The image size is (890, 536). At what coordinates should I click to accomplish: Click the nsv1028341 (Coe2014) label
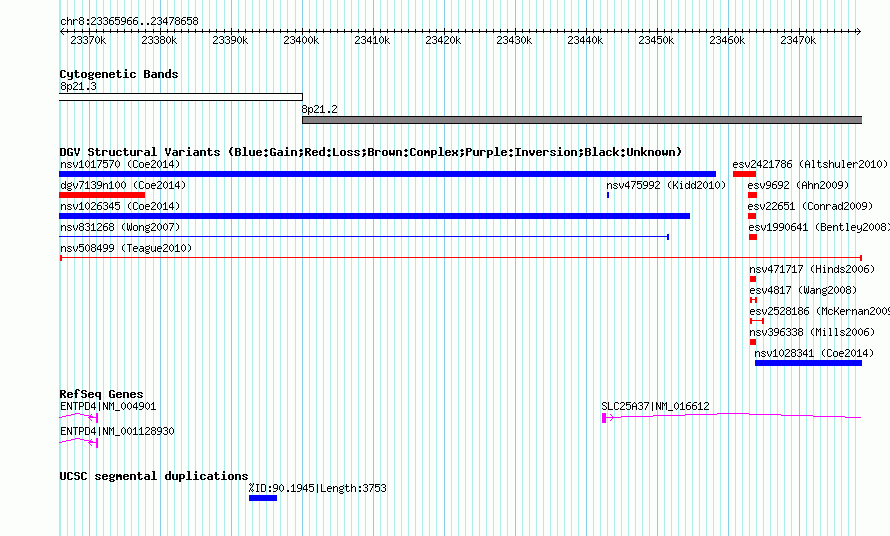(814, 353)
